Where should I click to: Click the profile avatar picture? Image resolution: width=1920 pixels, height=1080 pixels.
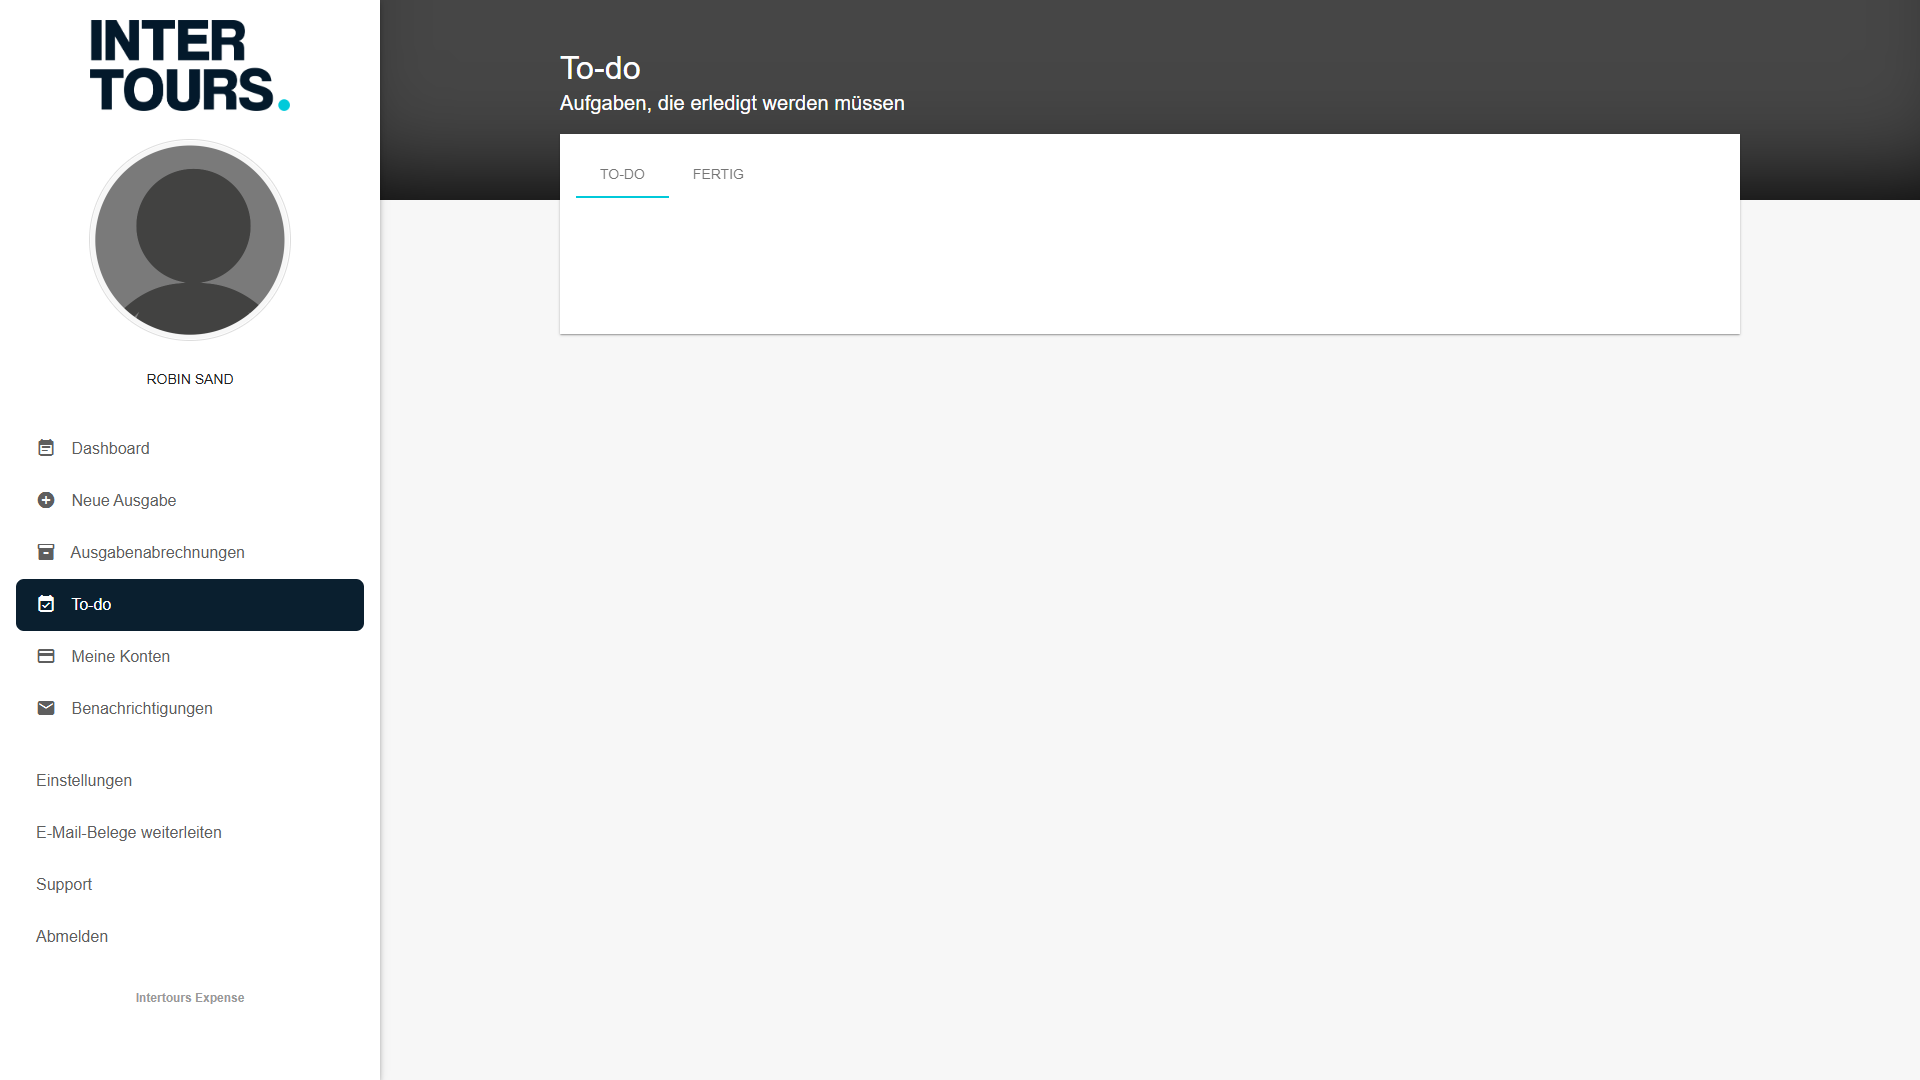coord(190,240)
